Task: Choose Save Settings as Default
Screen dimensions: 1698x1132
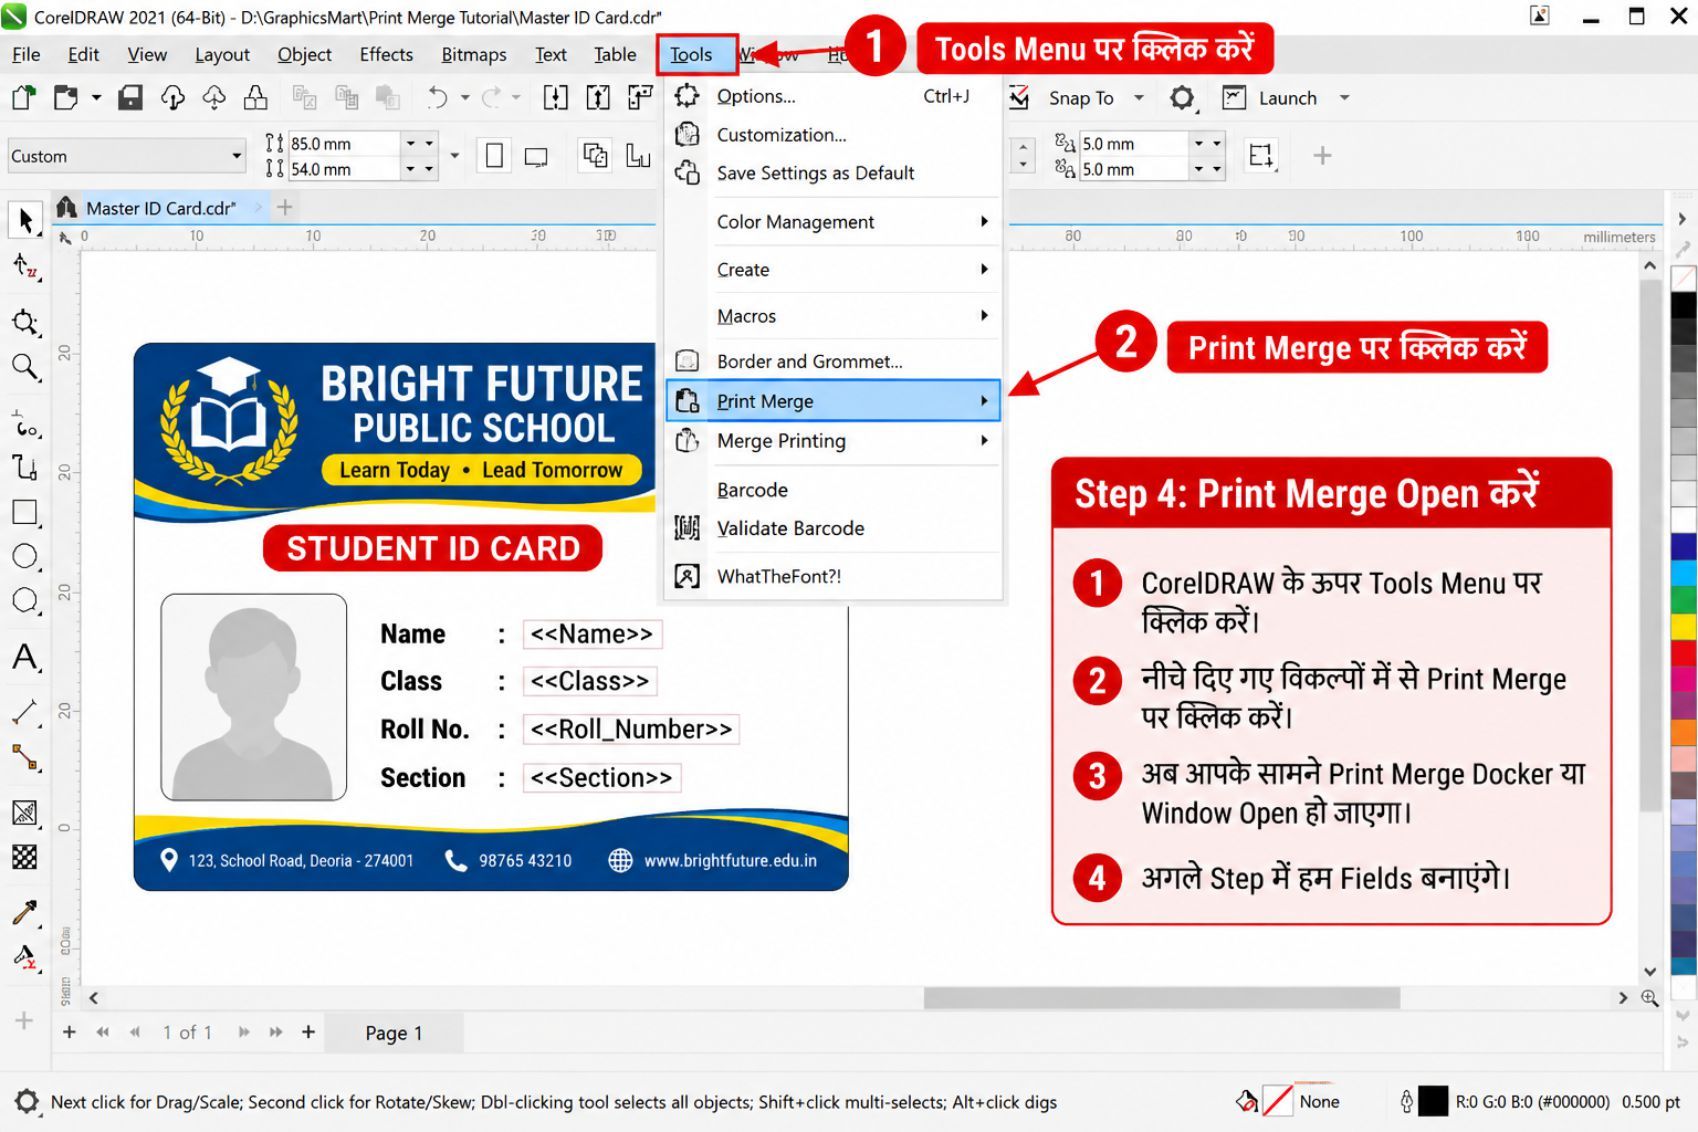Action: pyautogui.click(x=834, y=173)
